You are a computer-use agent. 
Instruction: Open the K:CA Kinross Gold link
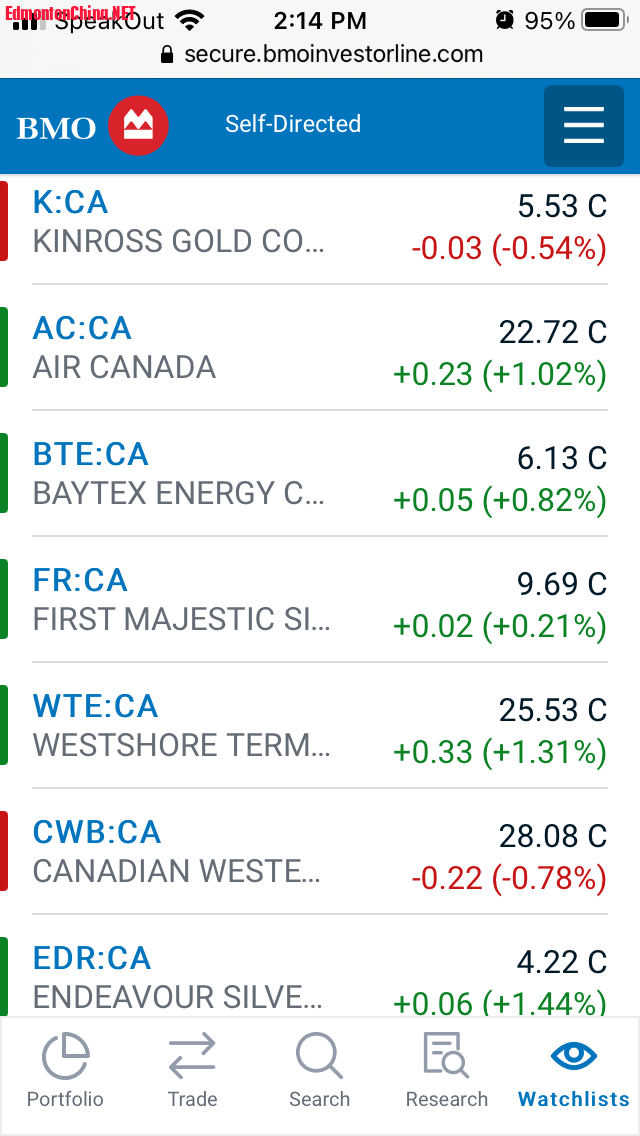click(70, 202)
